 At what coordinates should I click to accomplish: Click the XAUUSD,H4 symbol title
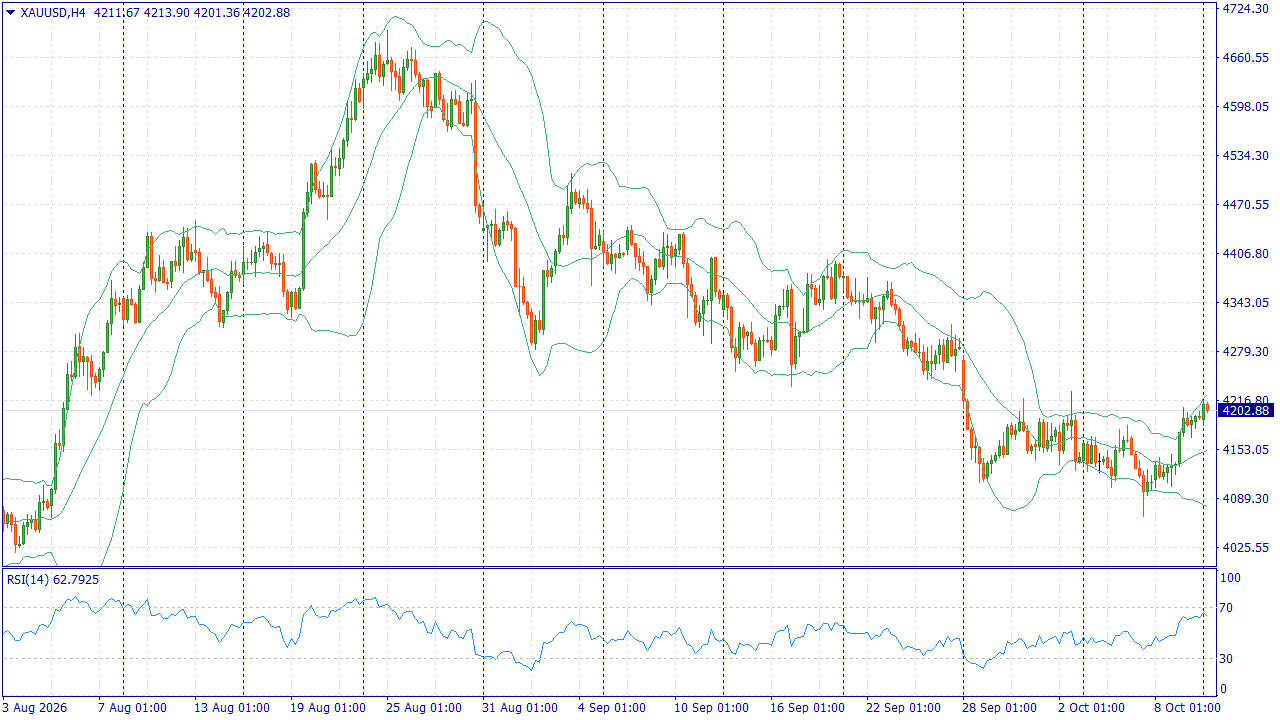pos(52,13)
